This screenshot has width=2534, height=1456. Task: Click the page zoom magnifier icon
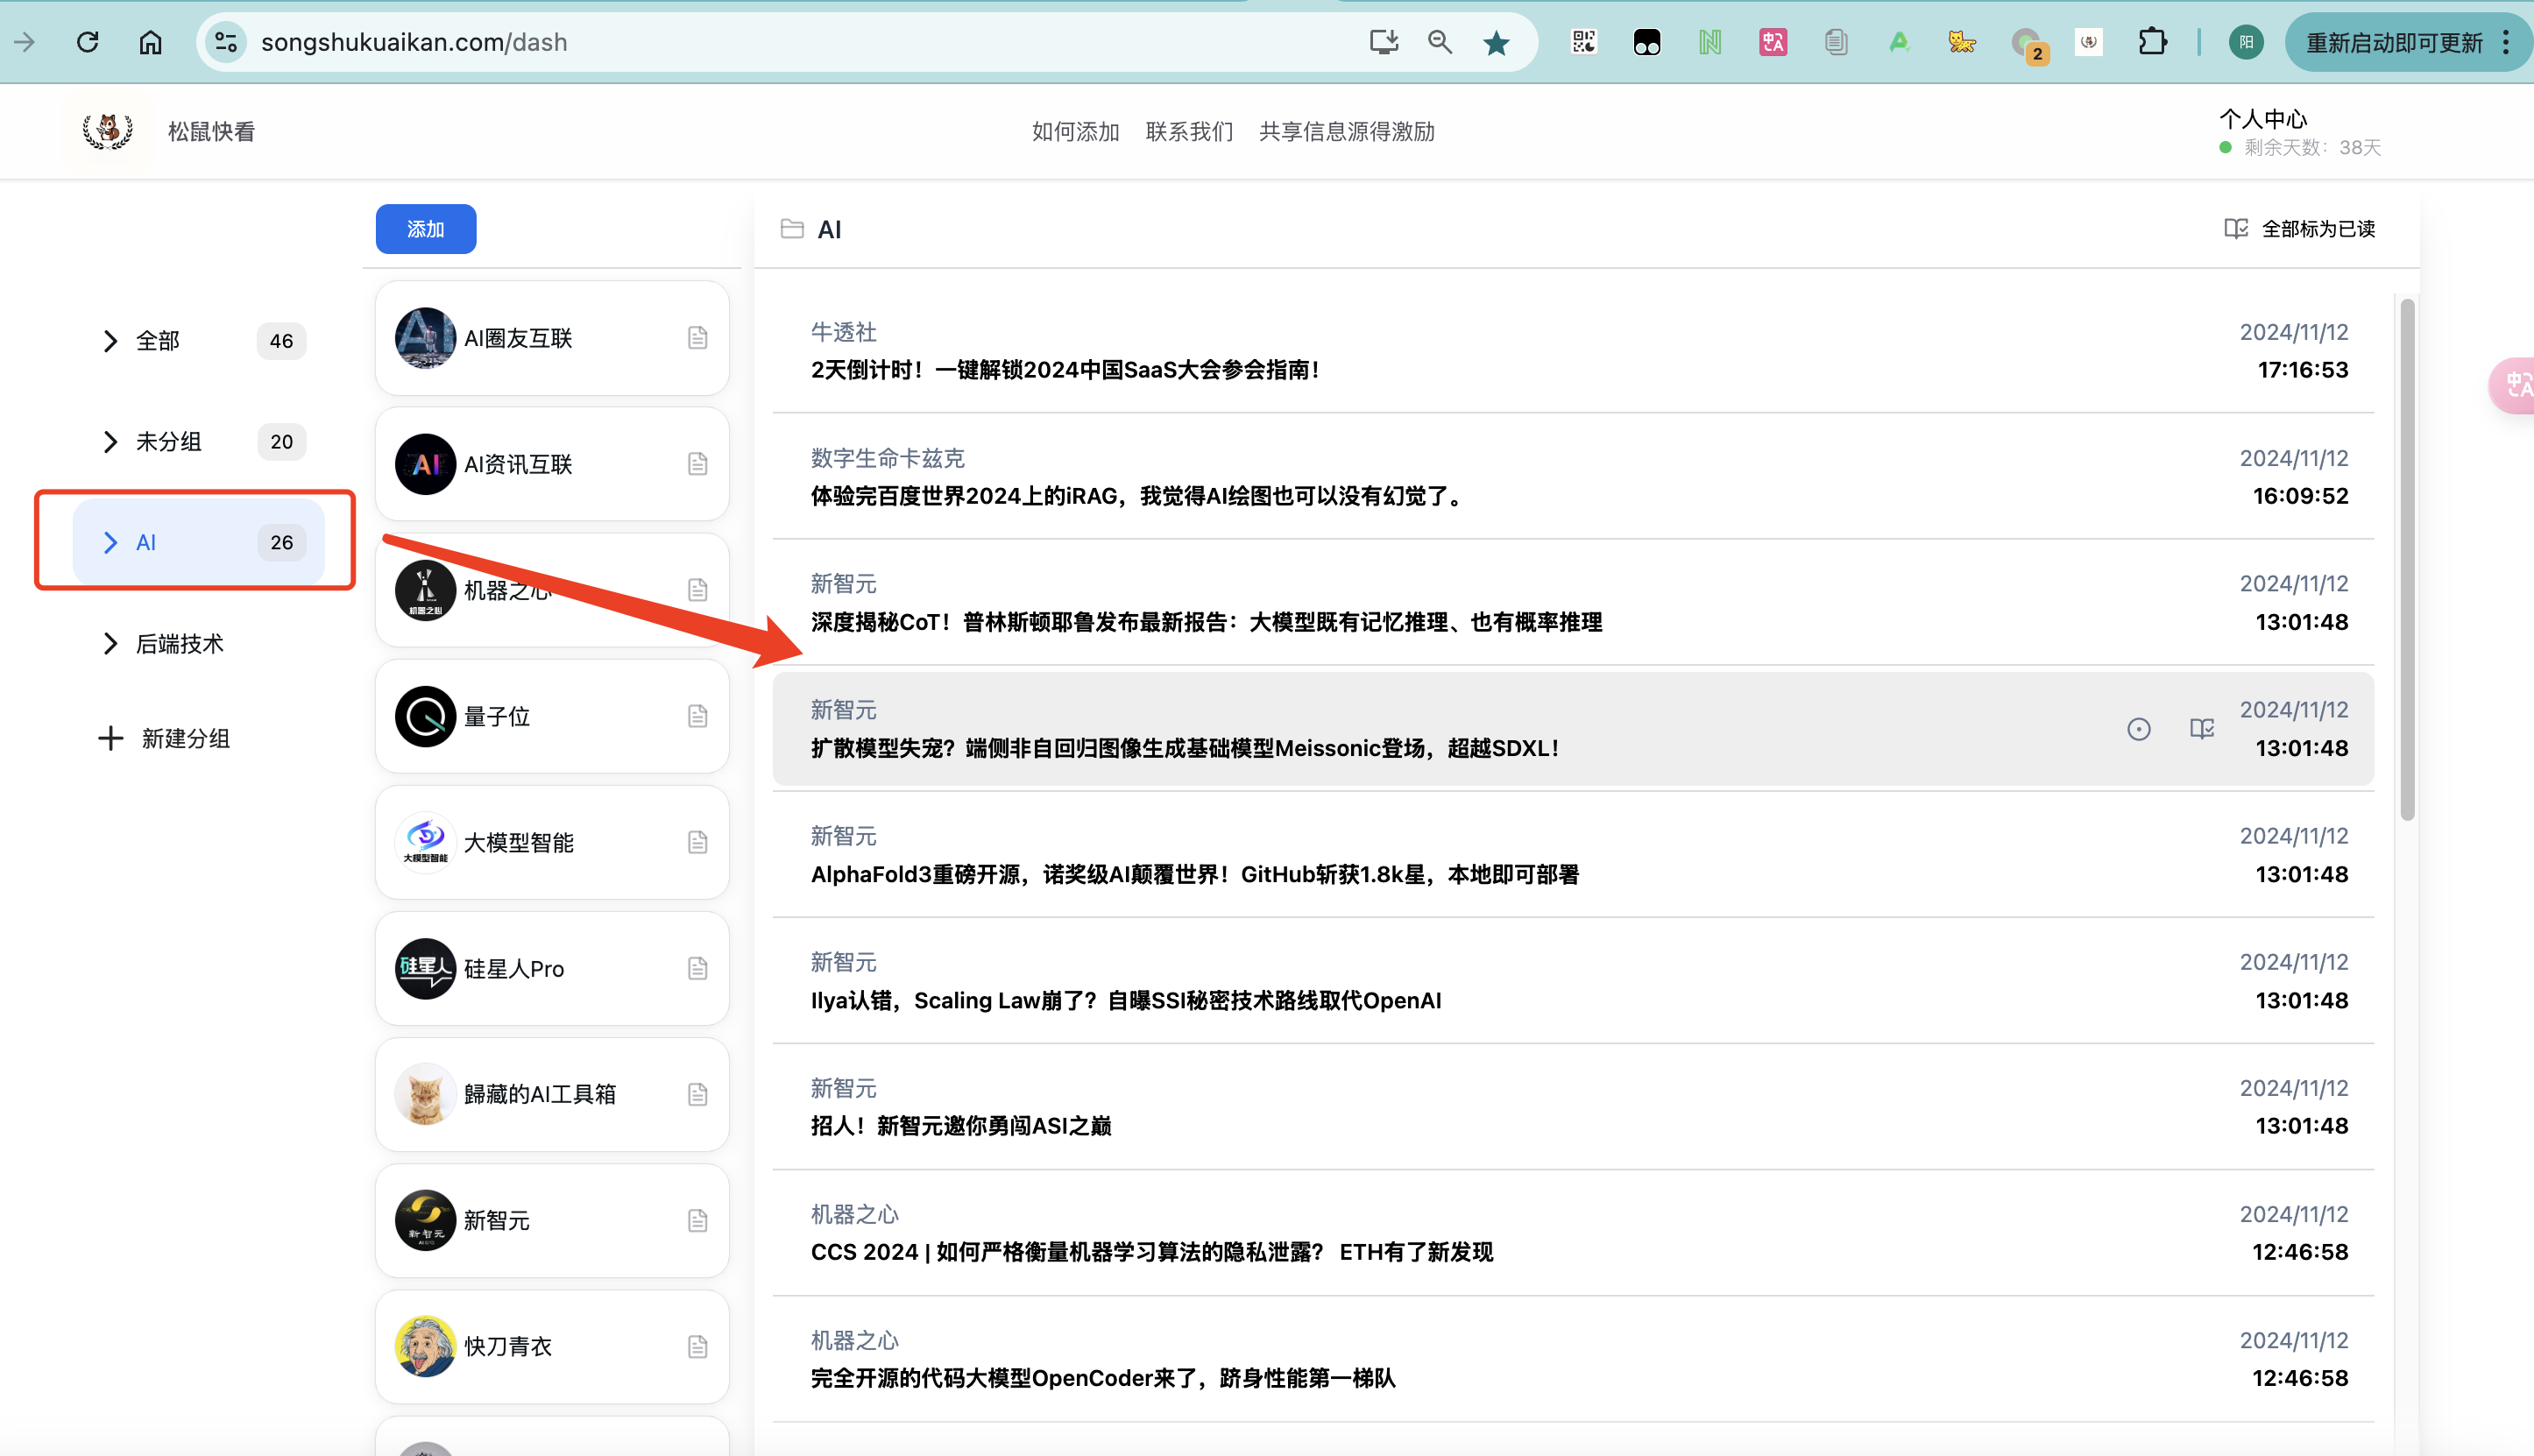coord(1439,42)
